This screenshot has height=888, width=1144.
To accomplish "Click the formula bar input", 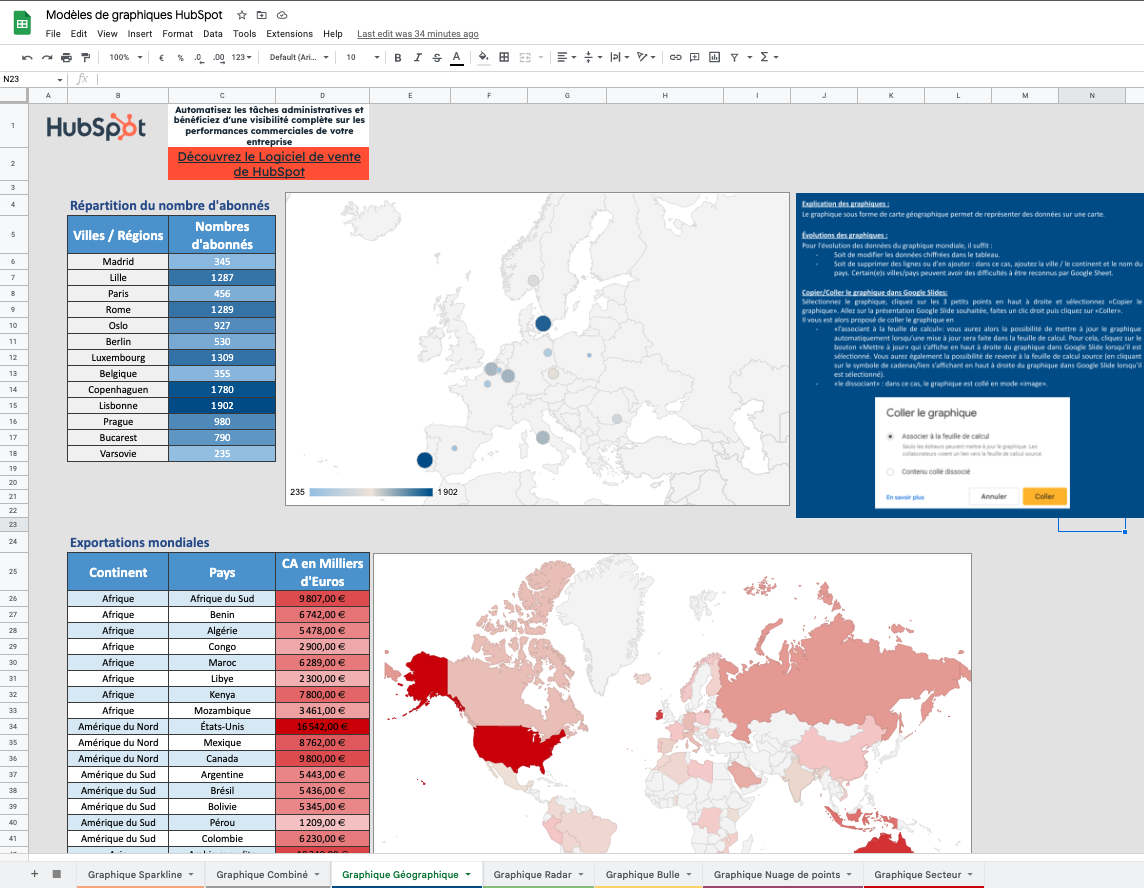I will pyautogui.click(x=619, y=79).
